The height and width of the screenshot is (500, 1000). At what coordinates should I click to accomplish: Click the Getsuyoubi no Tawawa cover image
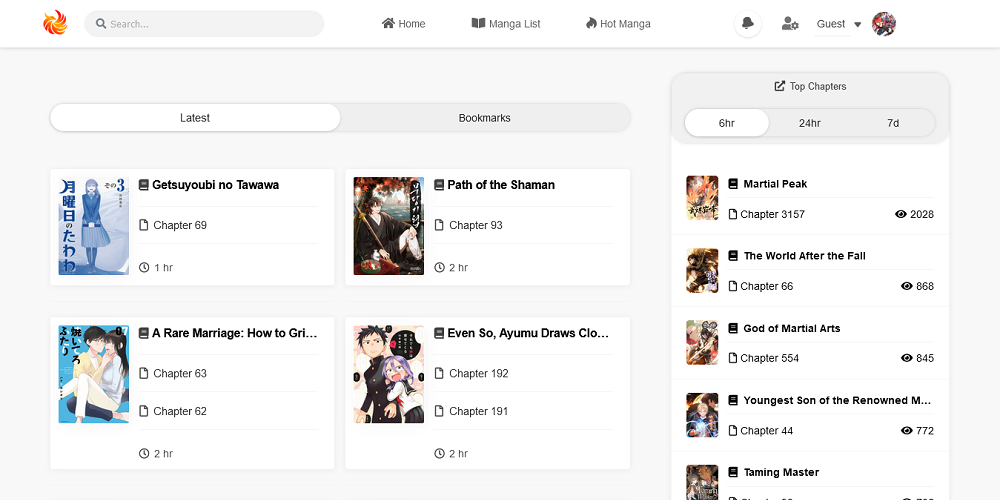click(x=94, y=226)
